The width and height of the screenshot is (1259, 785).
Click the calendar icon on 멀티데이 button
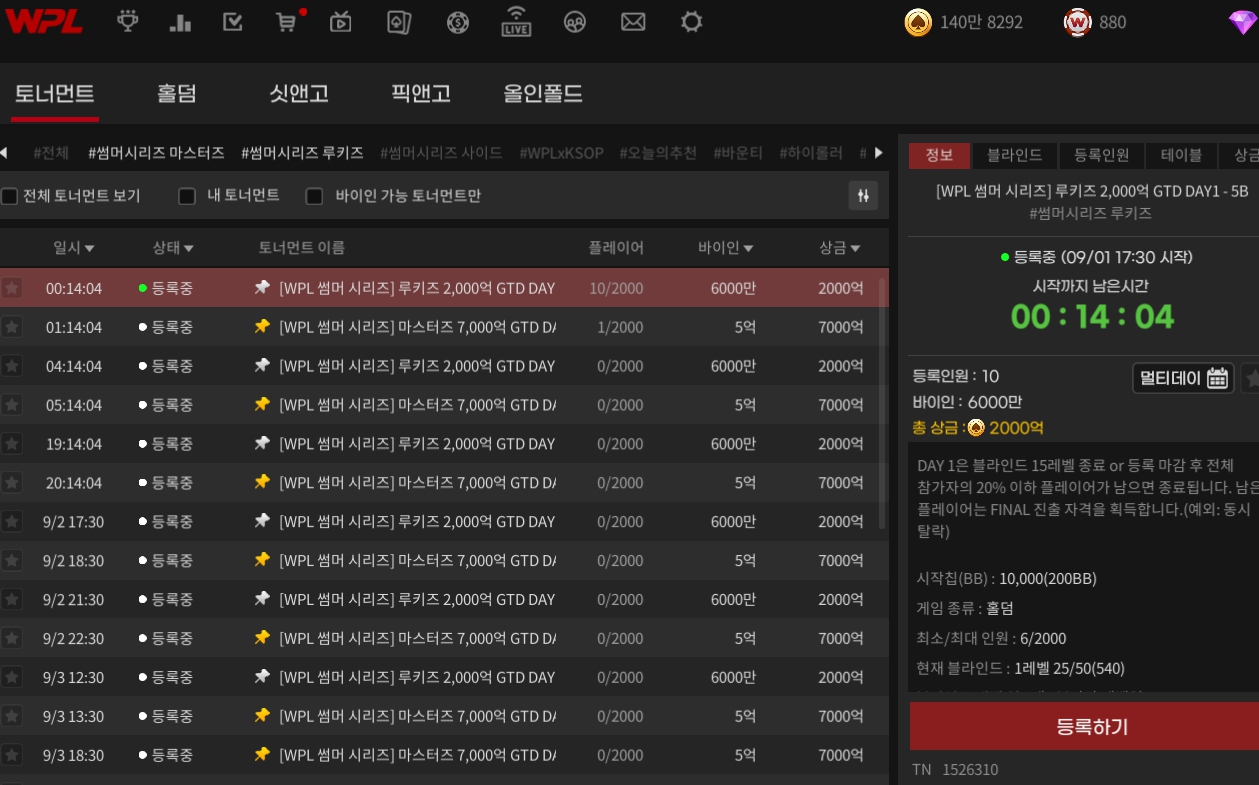(x=1217, y=378)
